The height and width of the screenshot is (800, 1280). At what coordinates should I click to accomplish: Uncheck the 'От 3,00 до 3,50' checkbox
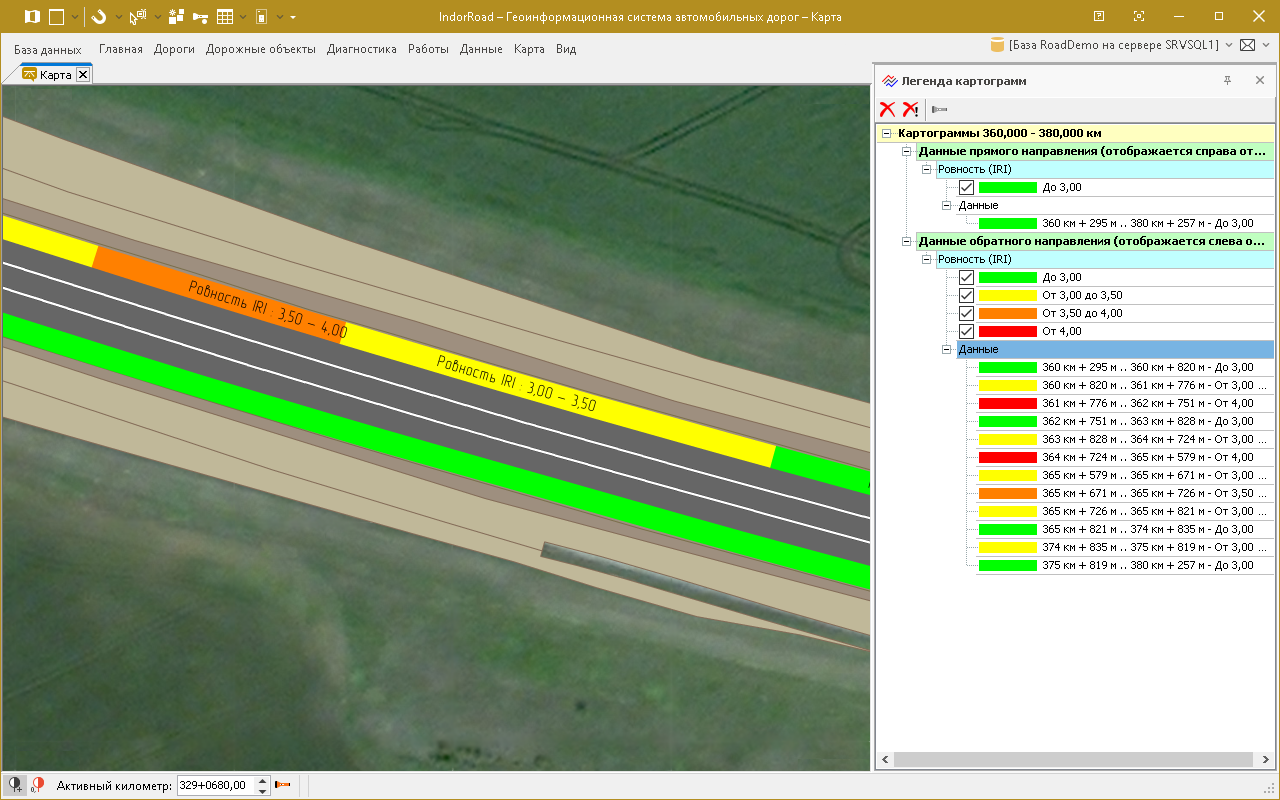[x=966, y=296]
